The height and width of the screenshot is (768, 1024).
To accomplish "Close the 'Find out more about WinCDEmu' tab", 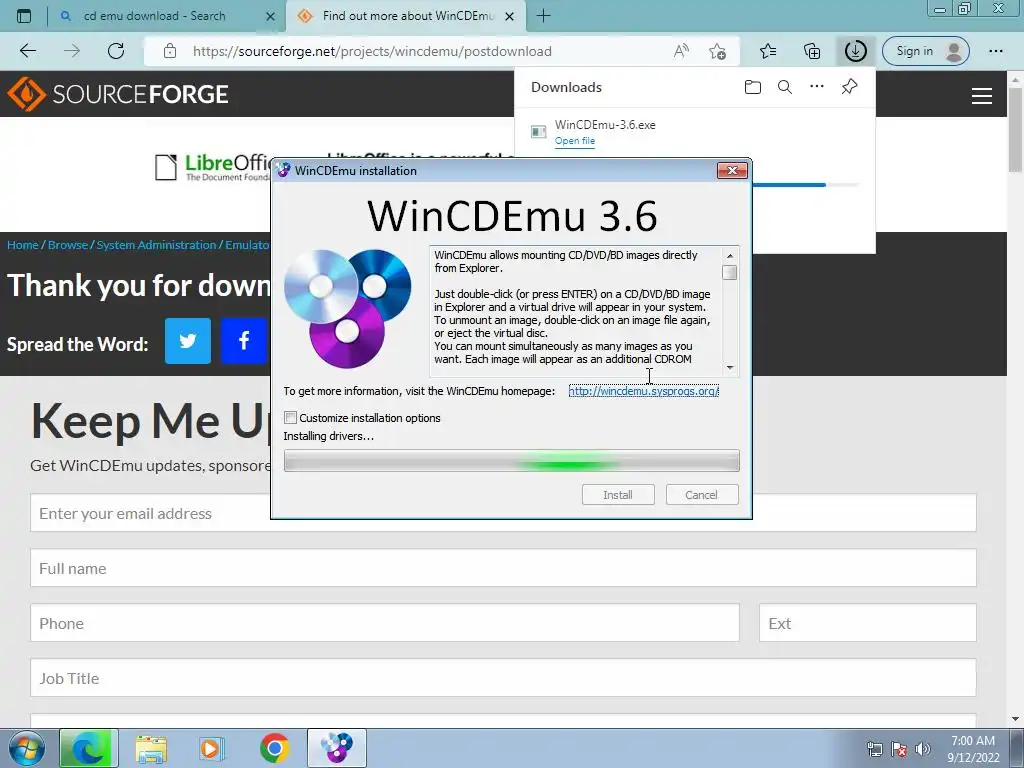I will (x=510, y=16).
